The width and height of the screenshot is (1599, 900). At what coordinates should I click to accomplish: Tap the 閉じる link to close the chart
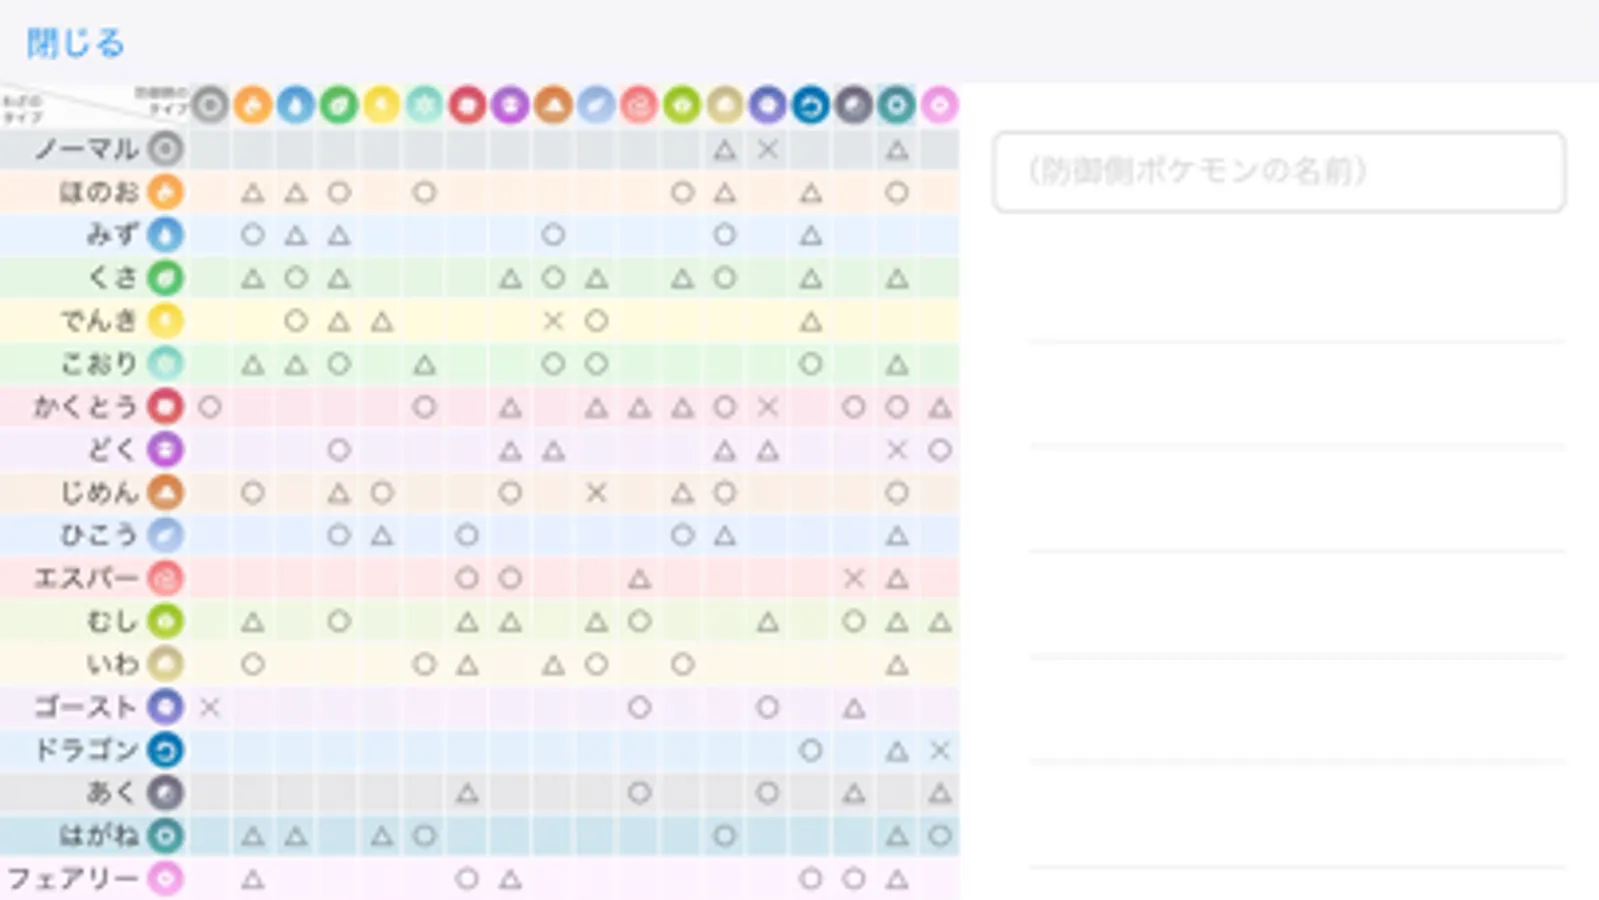(x=76, y=43)
